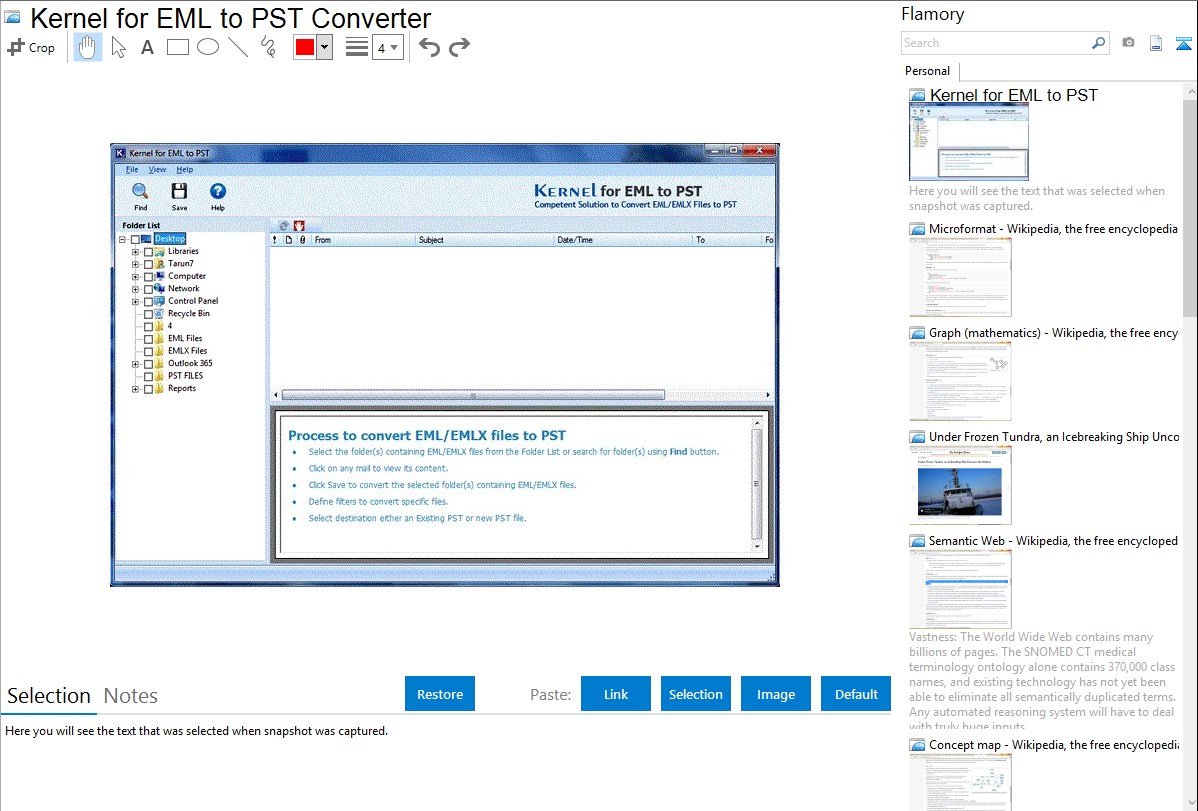Open the Selection tab

(49, 696)
